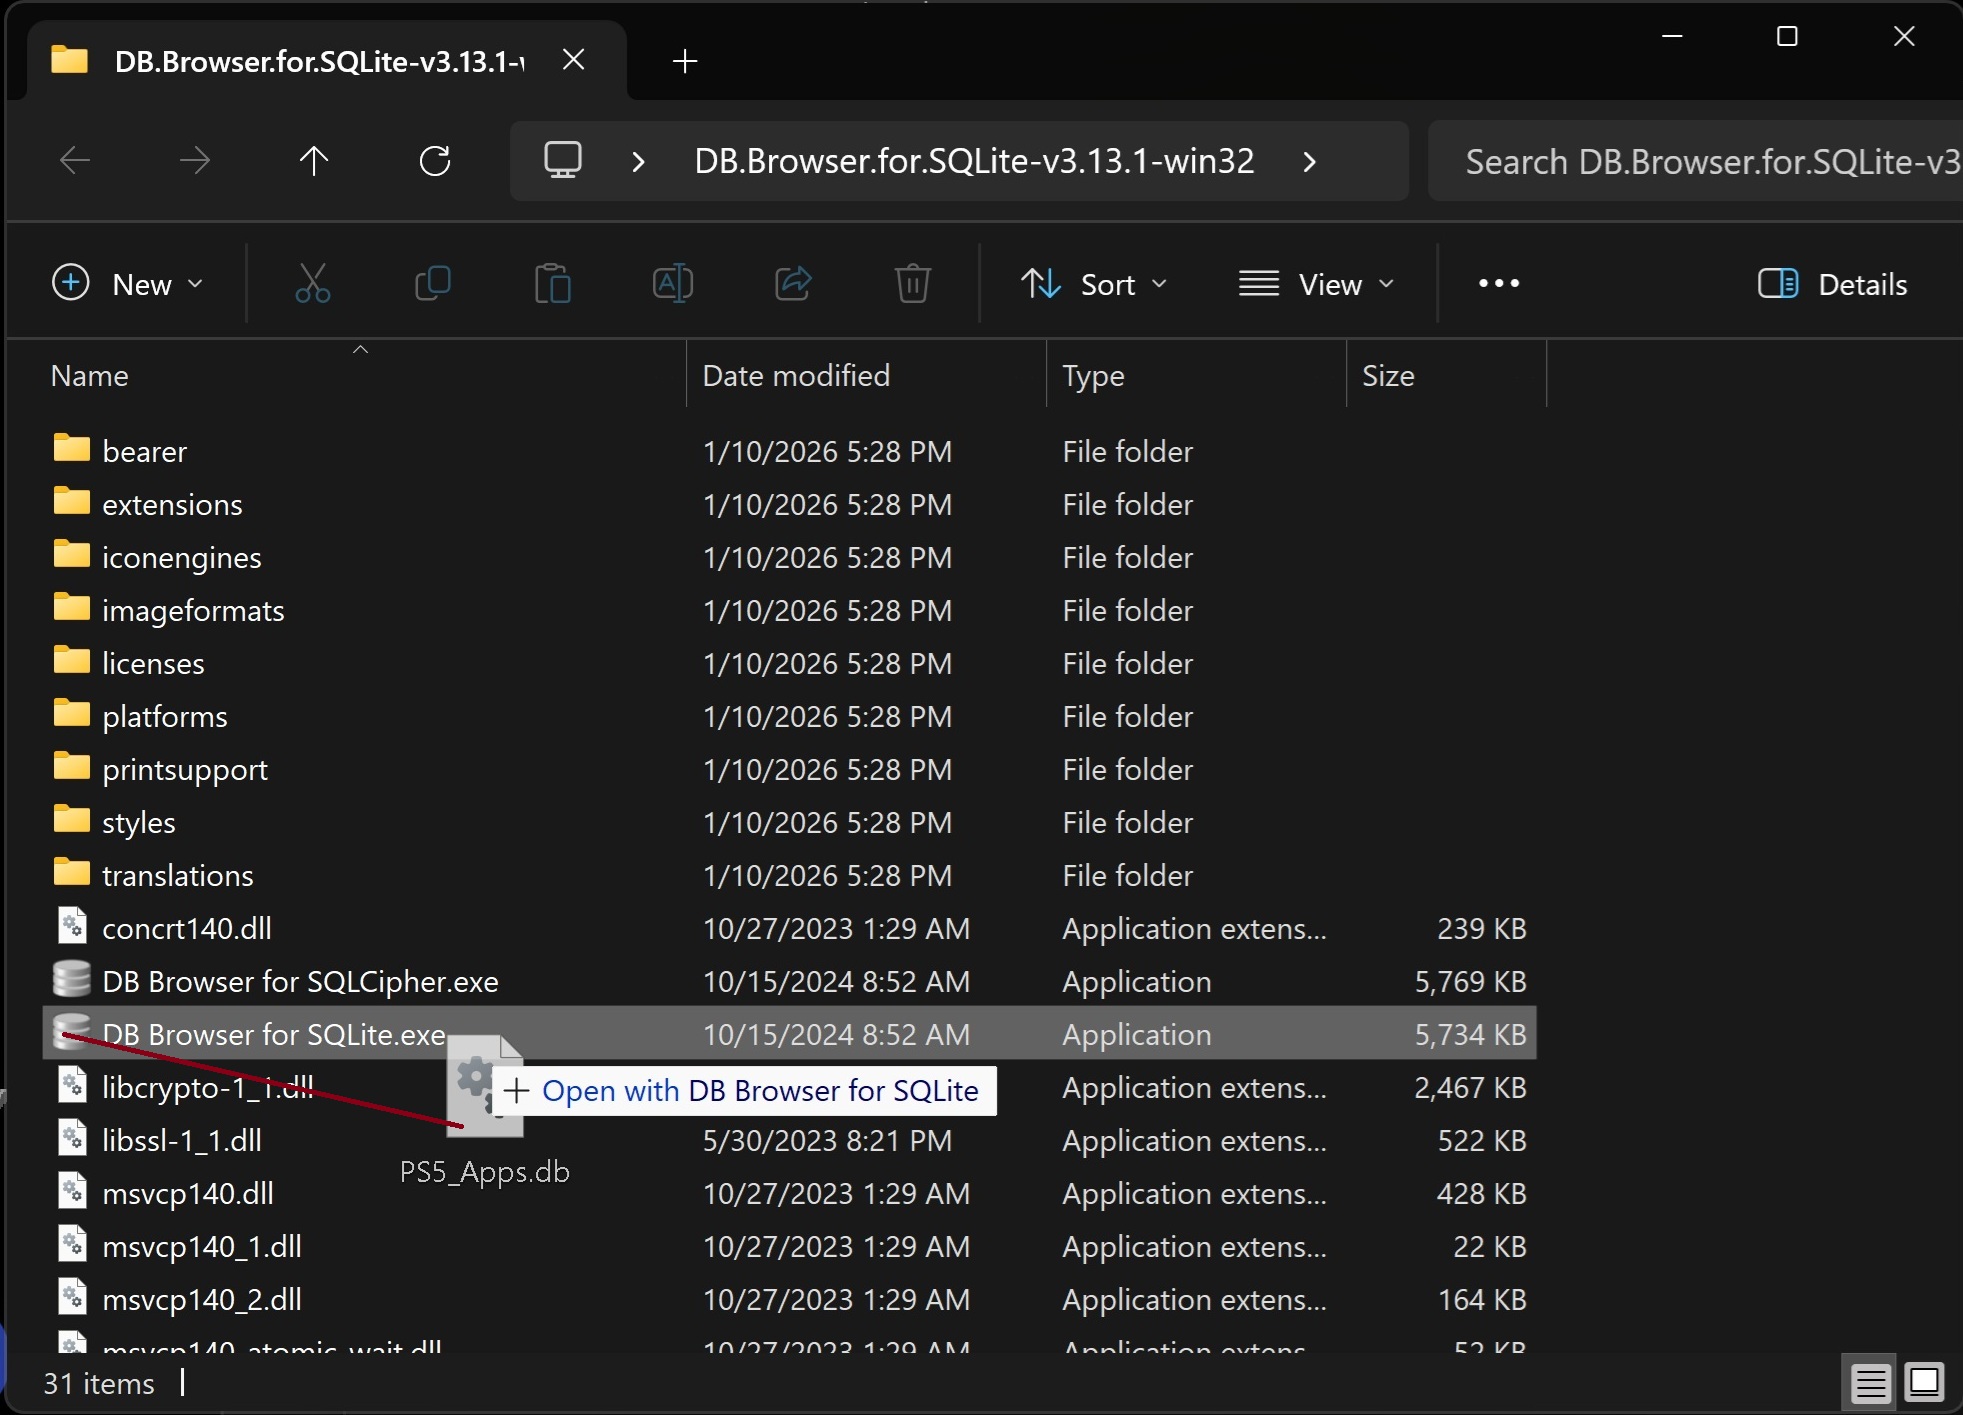
Task: Select the msvcp140_1.dll file name
Action: pos(202,1247)
